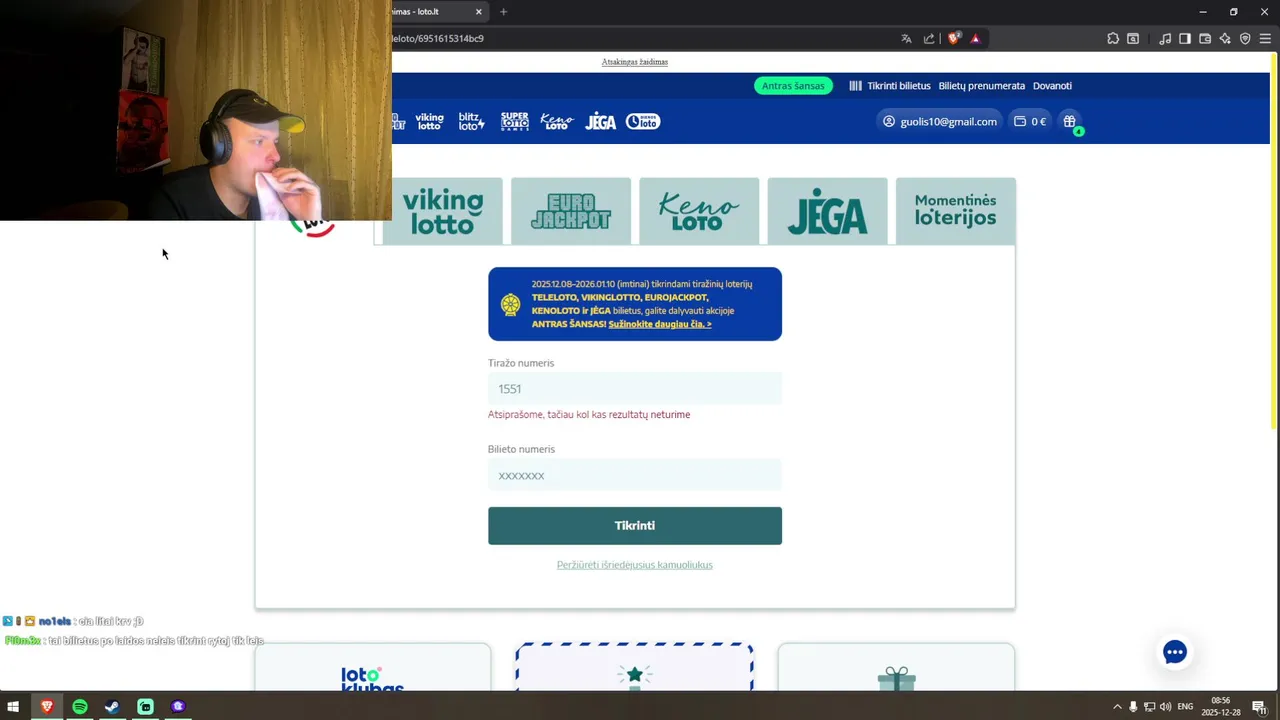Screen dimensions: 1280x720
Task: Show hidden system tray icons
Action: 1117,707
